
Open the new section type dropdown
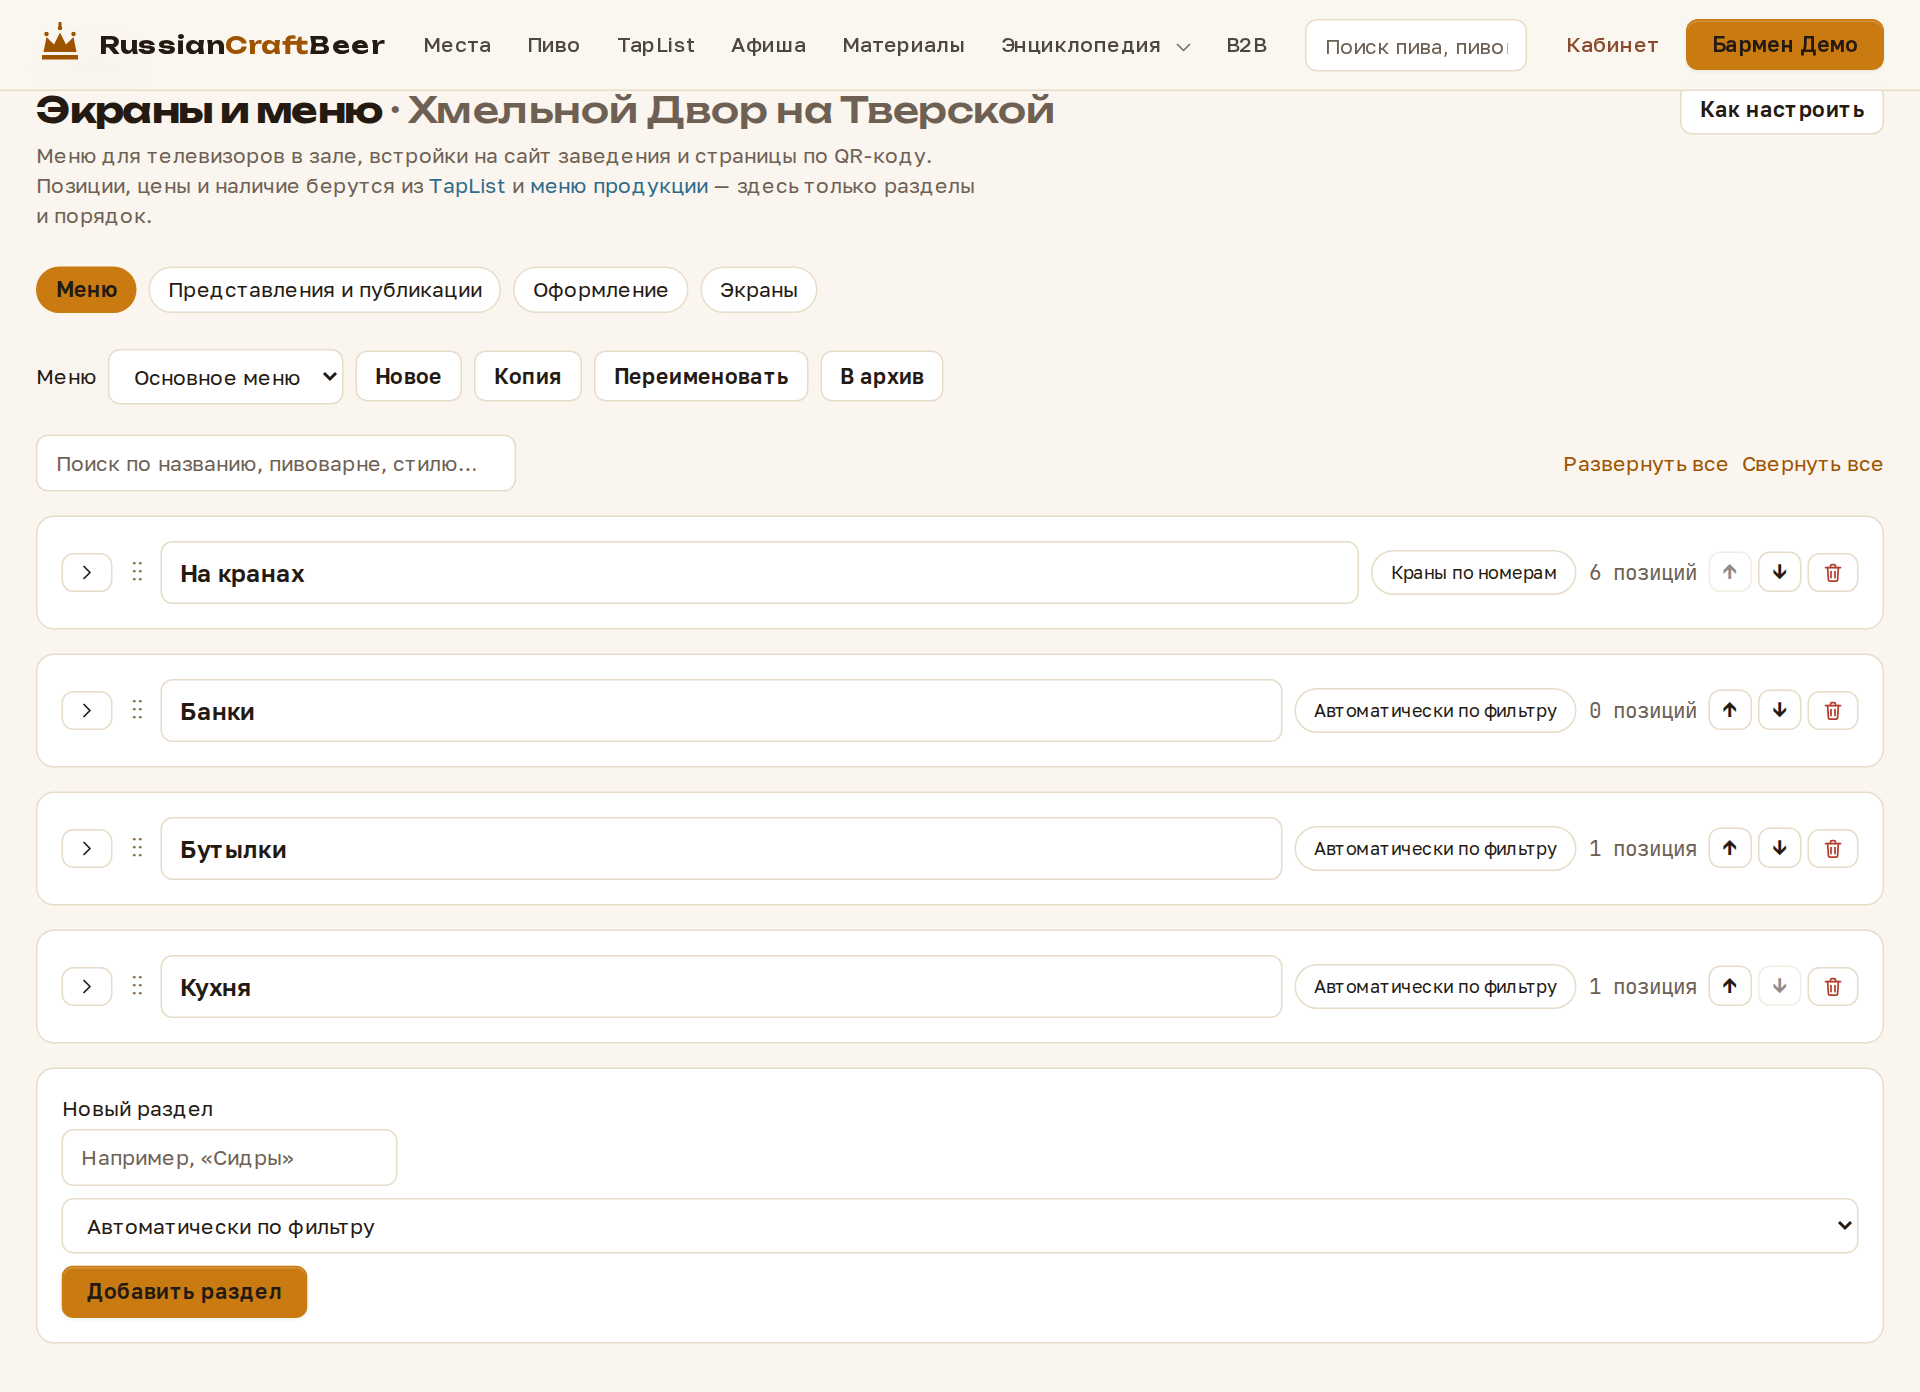click(960, 1226)
